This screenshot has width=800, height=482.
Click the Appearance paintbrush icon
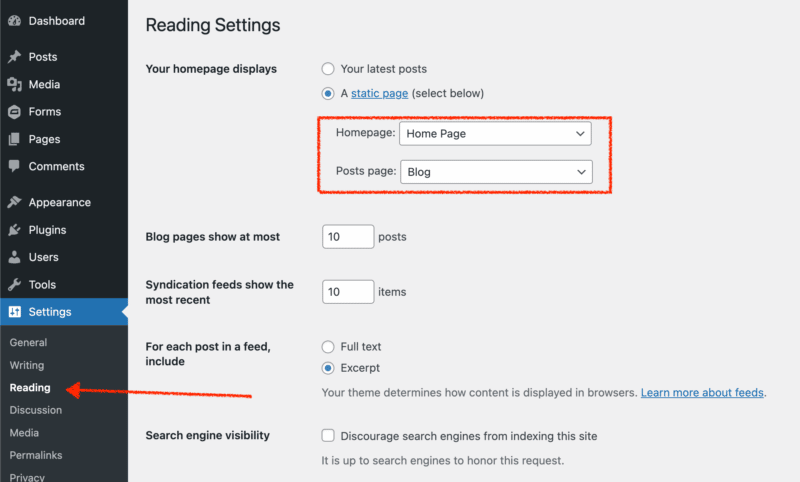coord(14,202)
